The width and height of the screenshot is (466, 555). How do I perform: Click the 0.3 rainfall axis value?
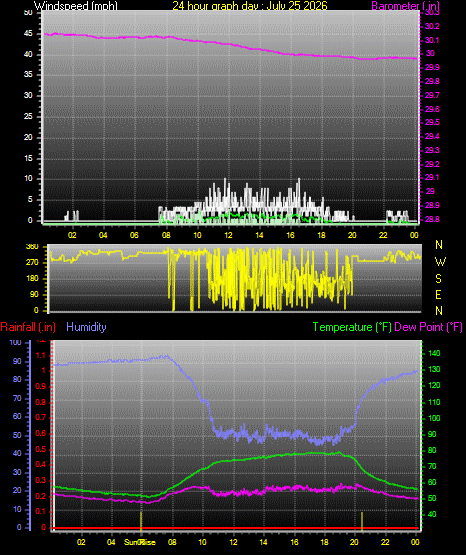(x=41, y=480)
